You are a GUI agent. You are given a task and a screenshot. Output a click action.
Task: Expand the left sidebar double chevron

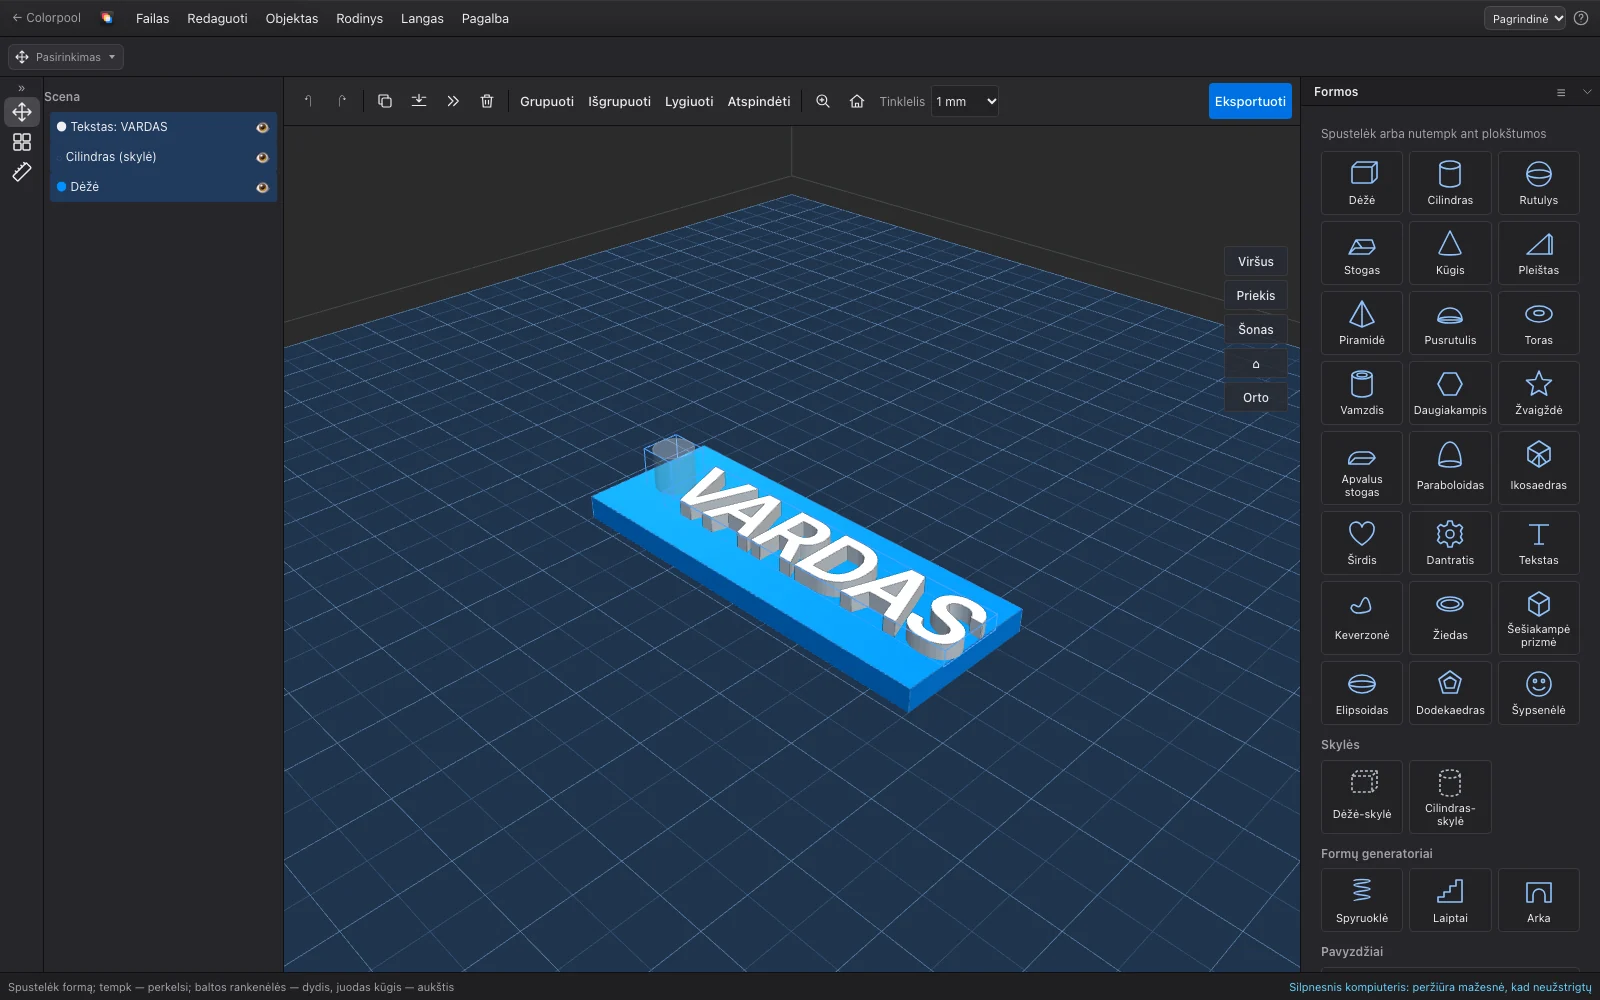pyautogui.click(x=22, y=88)
